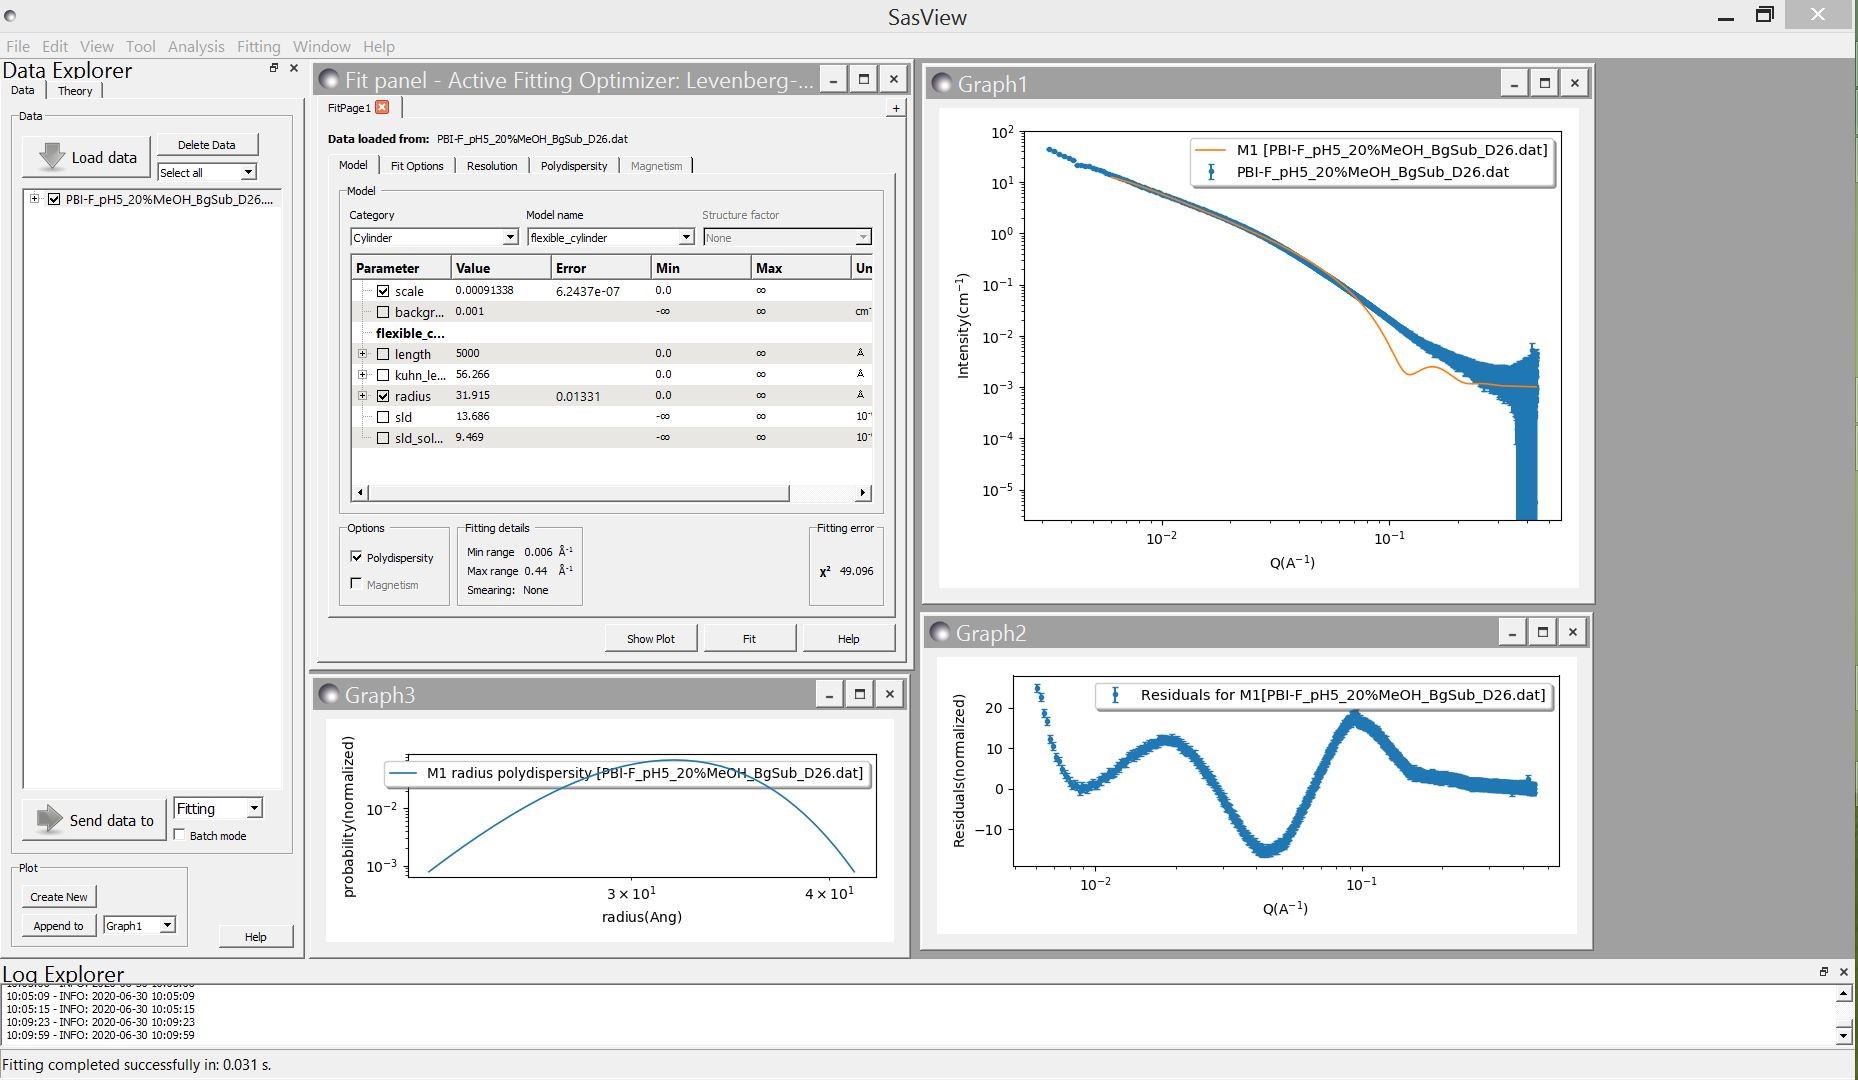Click the Fit button
1858x1080 pixels.
pos(749,638)
